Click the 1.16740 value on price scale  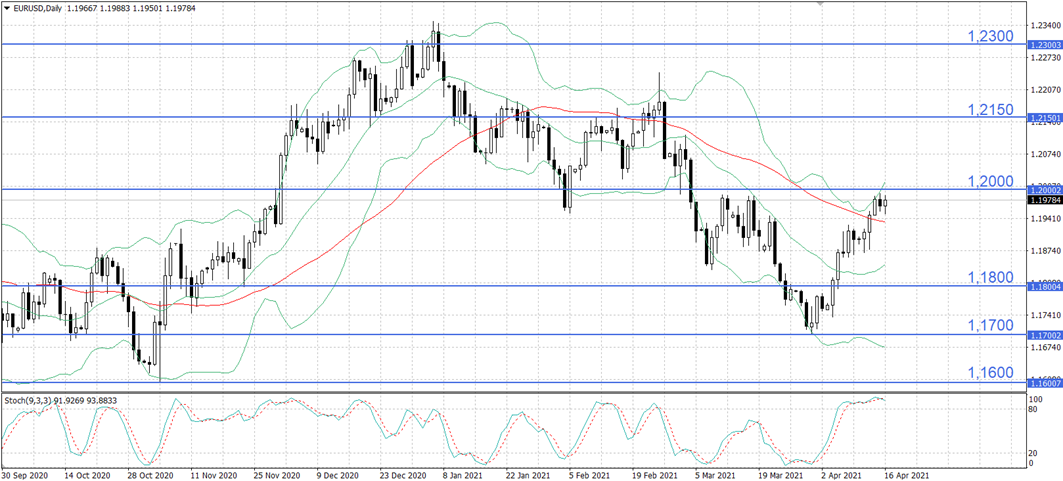[1045, 348]
